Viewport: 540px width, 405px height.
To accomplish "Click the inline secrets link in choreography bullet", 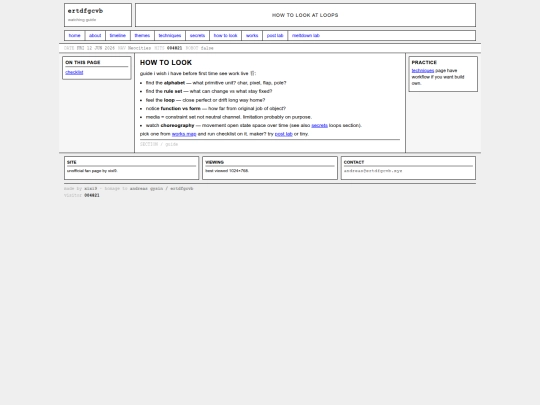I will click(x=320, y=125).
